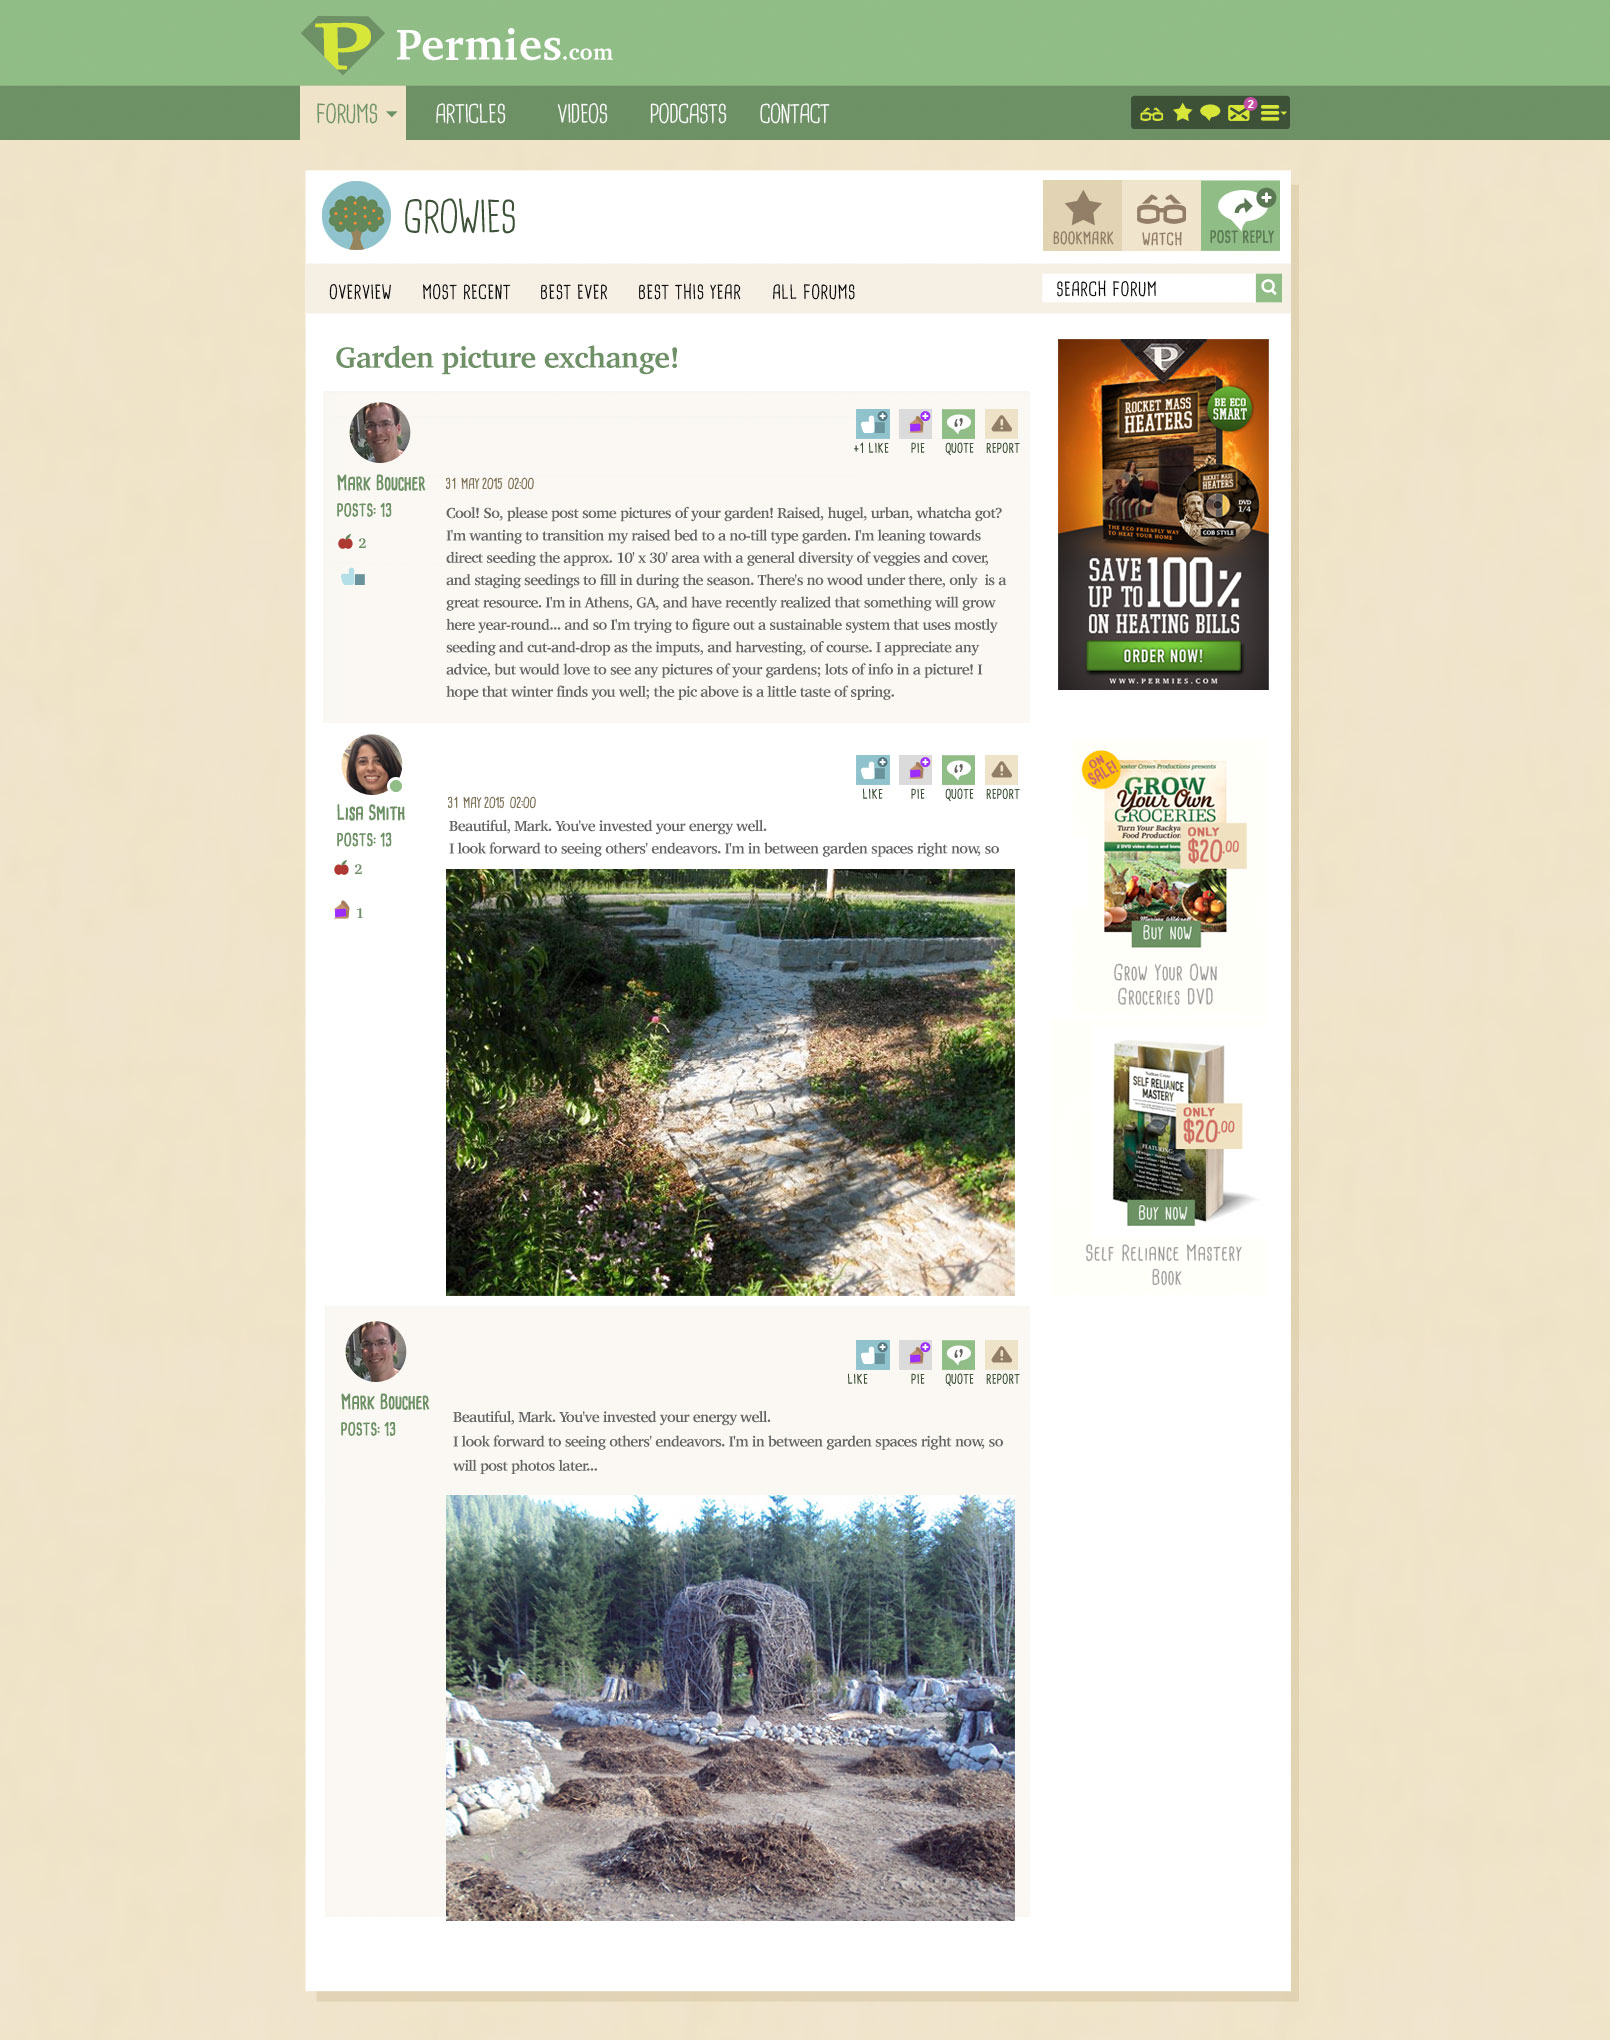Report Lisa Smith's post

click(1002, 778)
